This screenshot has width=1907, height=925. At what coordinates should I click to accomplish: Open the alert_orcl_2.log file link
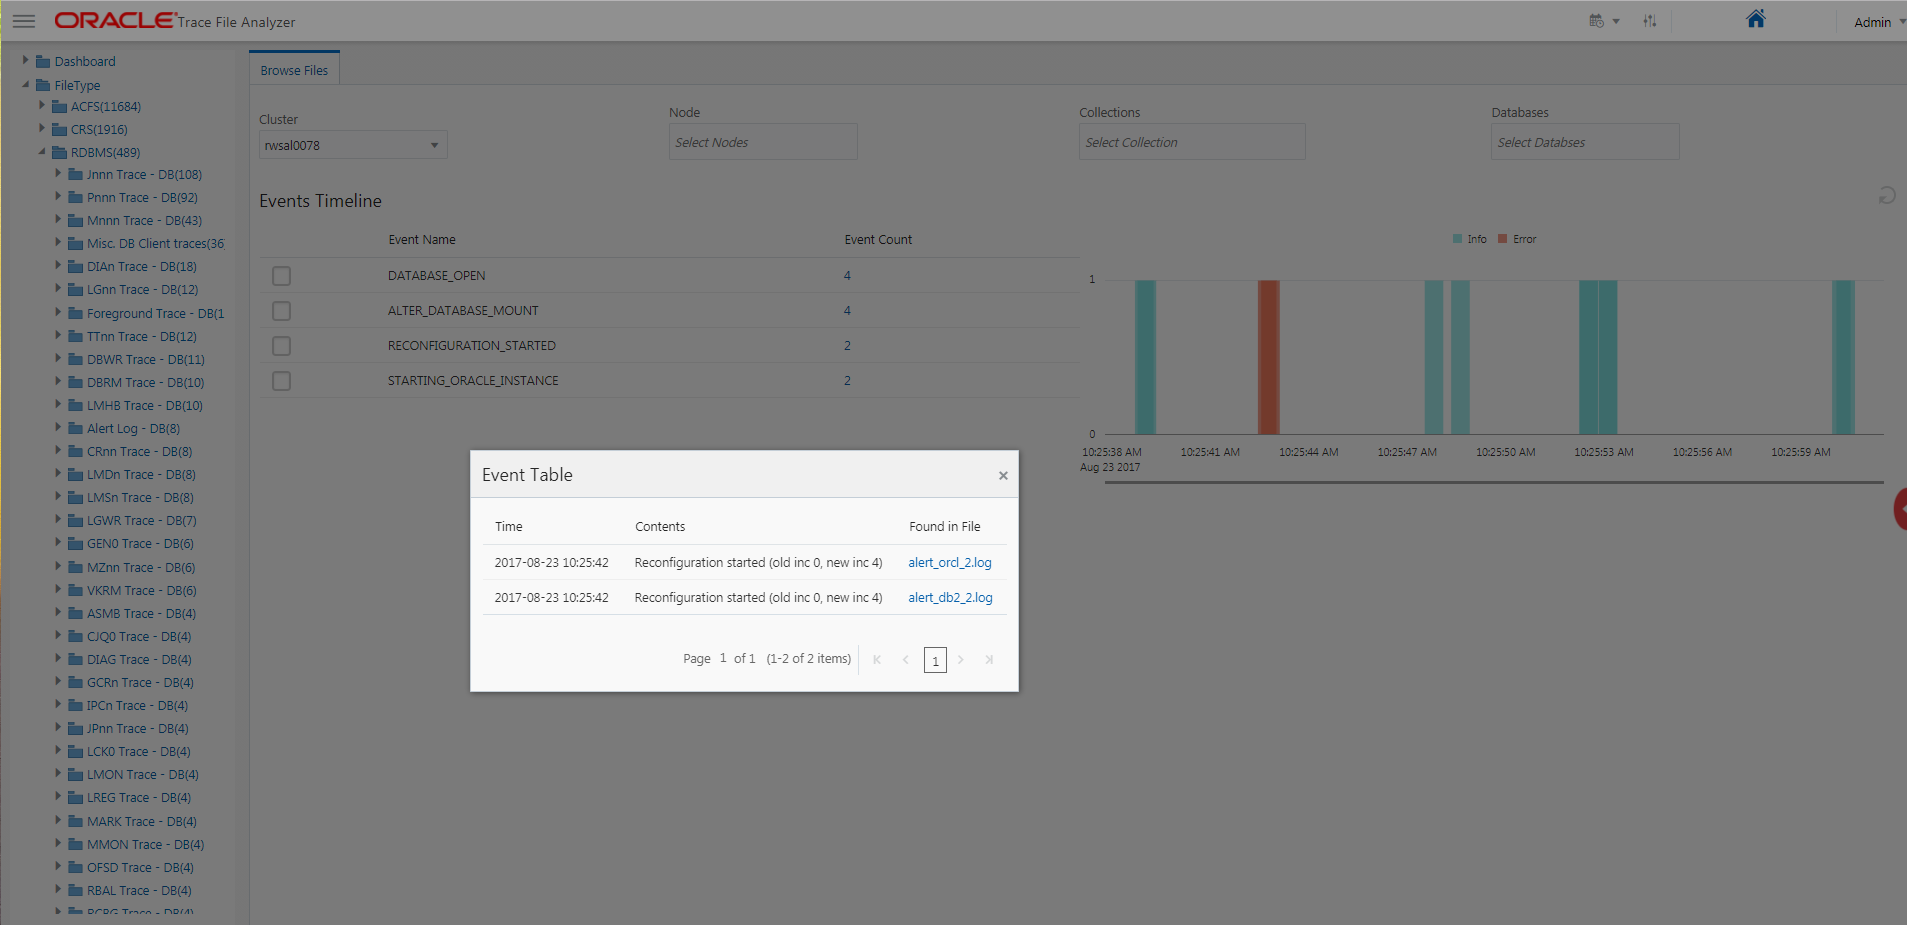point(950,563)
